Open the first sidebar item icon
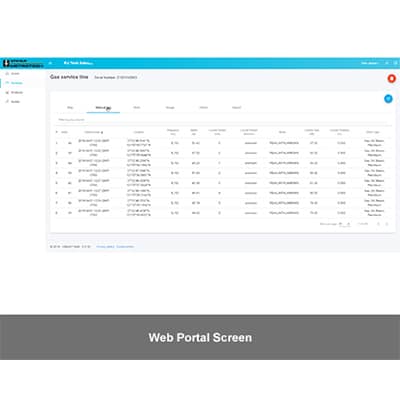This screenshot has width=400, height=400. click(7, 73)
